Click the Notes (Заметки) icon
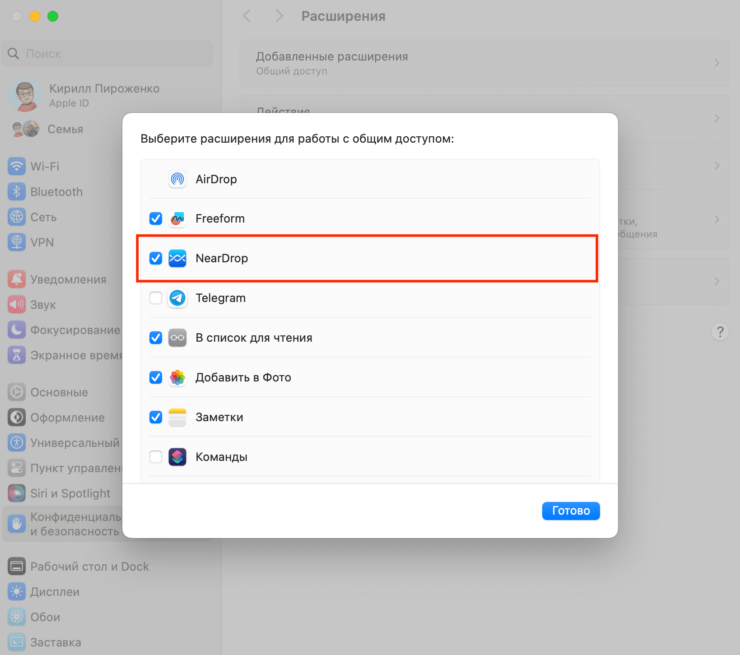The image size is (740, 655). tap(177, 417)
